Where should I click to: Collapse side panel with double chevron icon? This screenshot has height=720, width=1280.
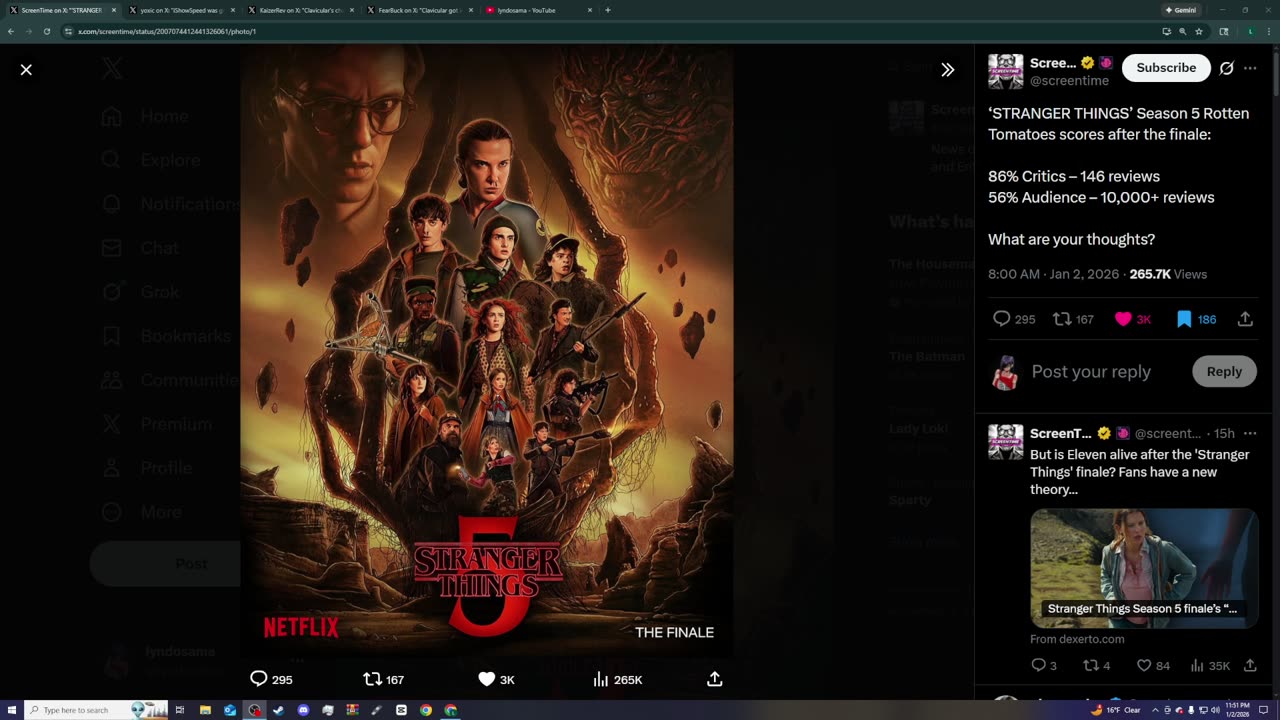[x=947, y=70]
